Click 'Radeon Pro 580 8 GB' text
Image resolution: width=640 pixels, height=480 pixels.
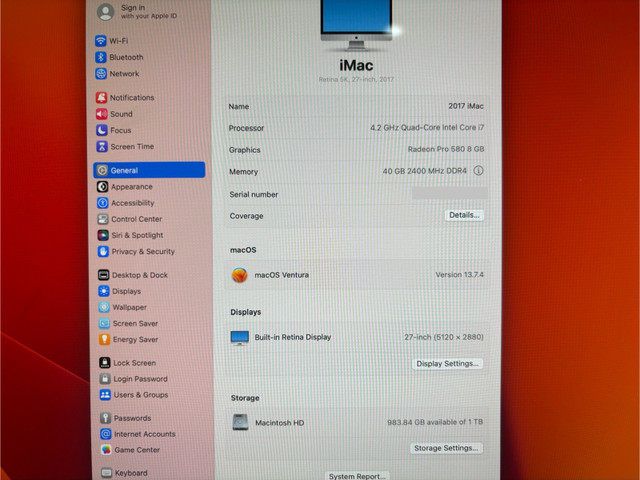tap(446, 149)
